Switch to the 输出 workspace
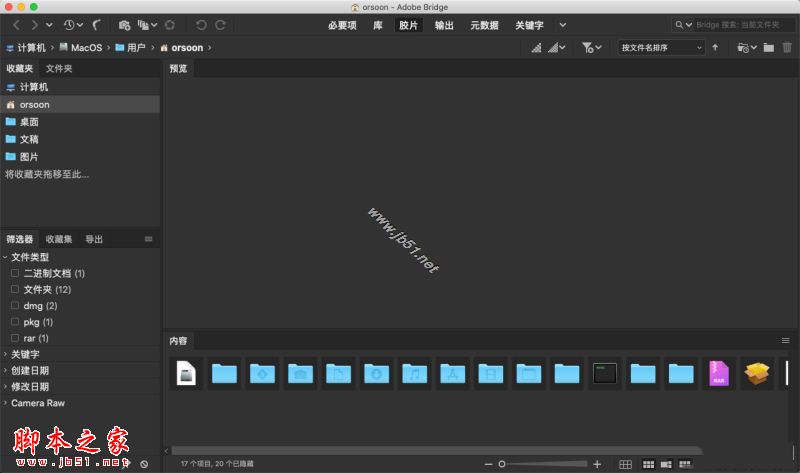 click(444, 25)
